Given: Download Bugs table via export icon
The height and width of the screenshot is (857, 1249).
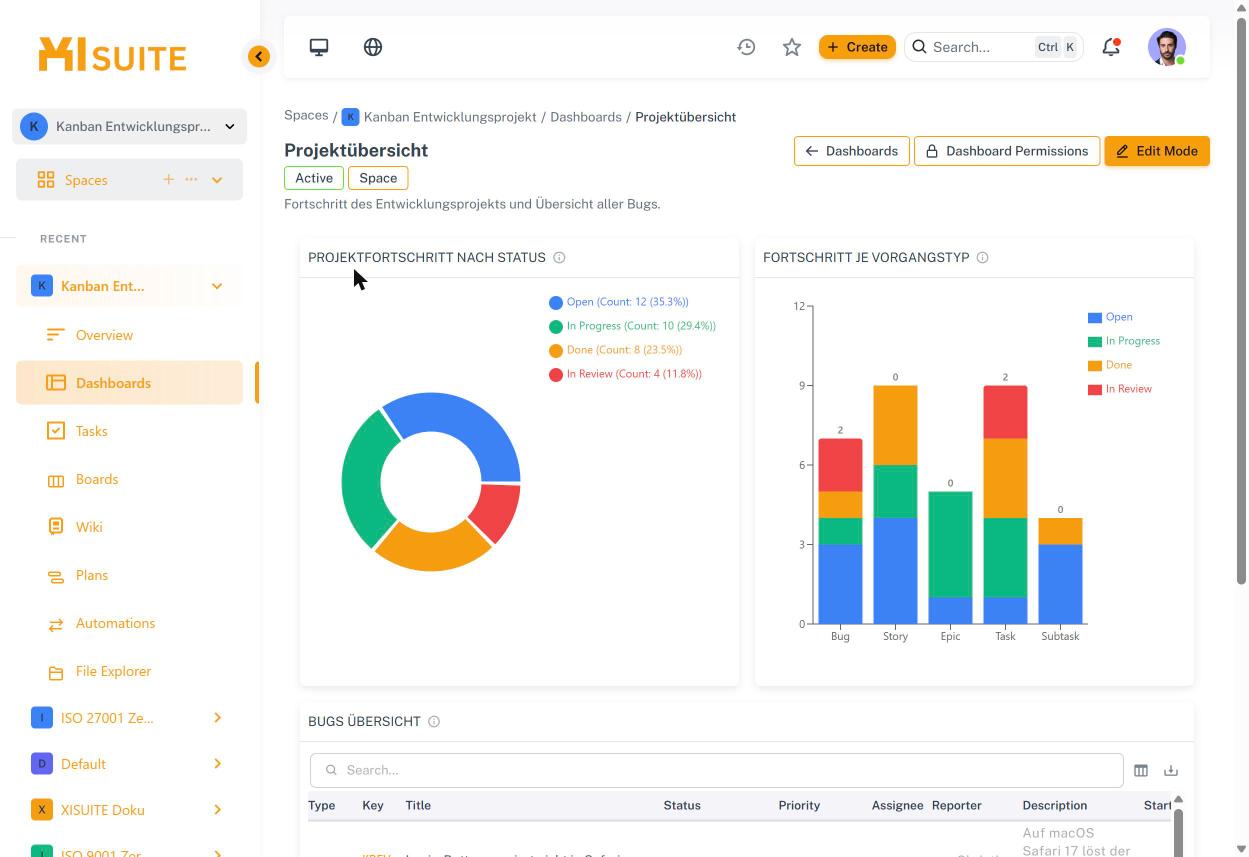Looking at the screenshot, I should point(1171,770).
